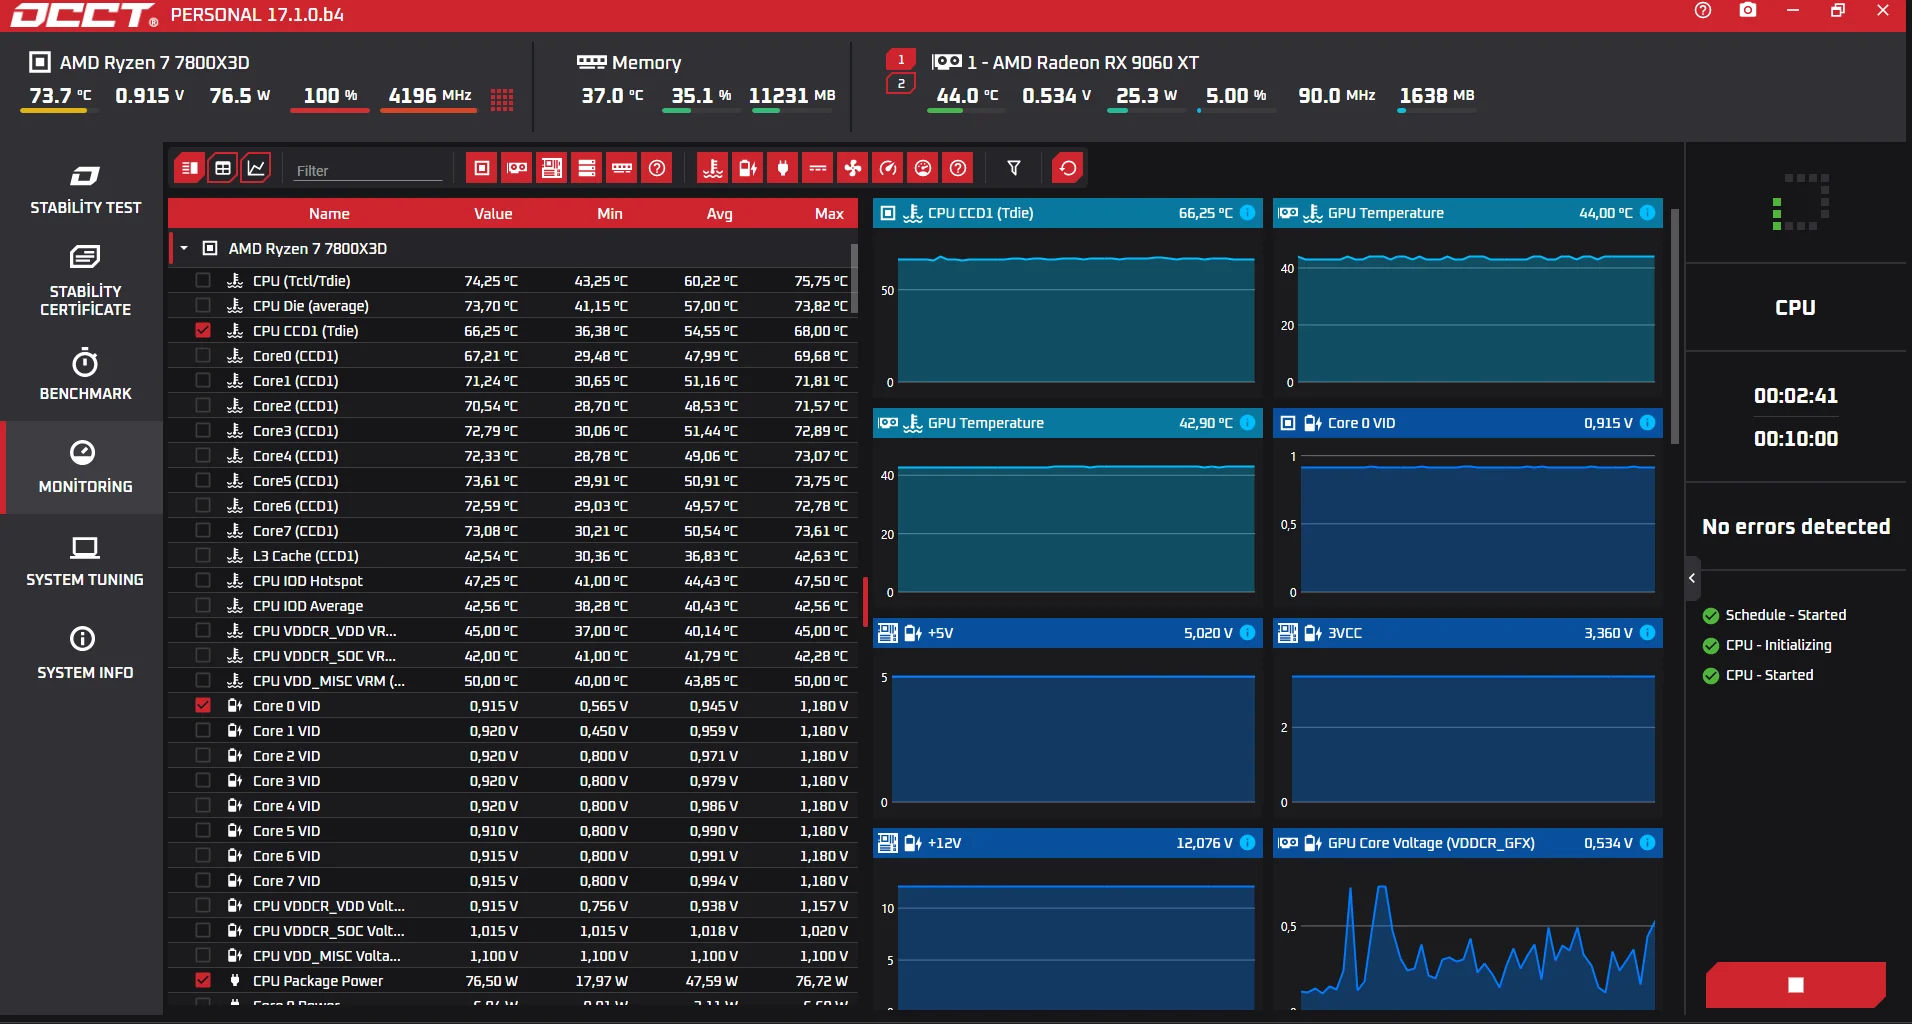Open info for the Core 0 VID graph
Screen dimensions: 1912x1024
[1648, 423]
